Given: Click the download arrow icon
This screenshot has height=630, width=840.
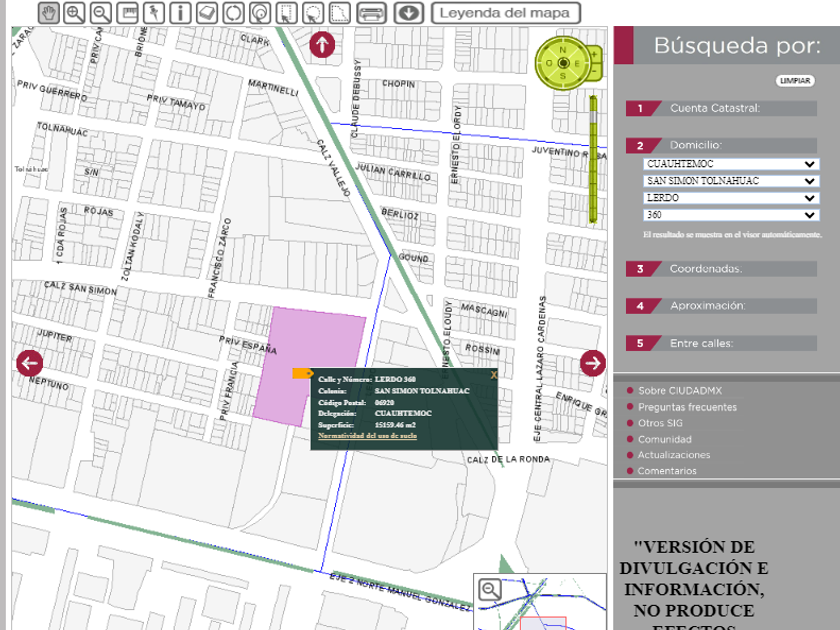Looking at the screenshot, I should (407, 13).
